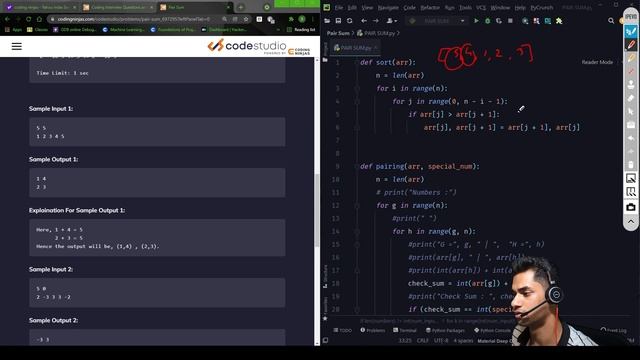Viewport: 640px width, 360px height.
Task: Open a new browser tab
Action: 241,7
